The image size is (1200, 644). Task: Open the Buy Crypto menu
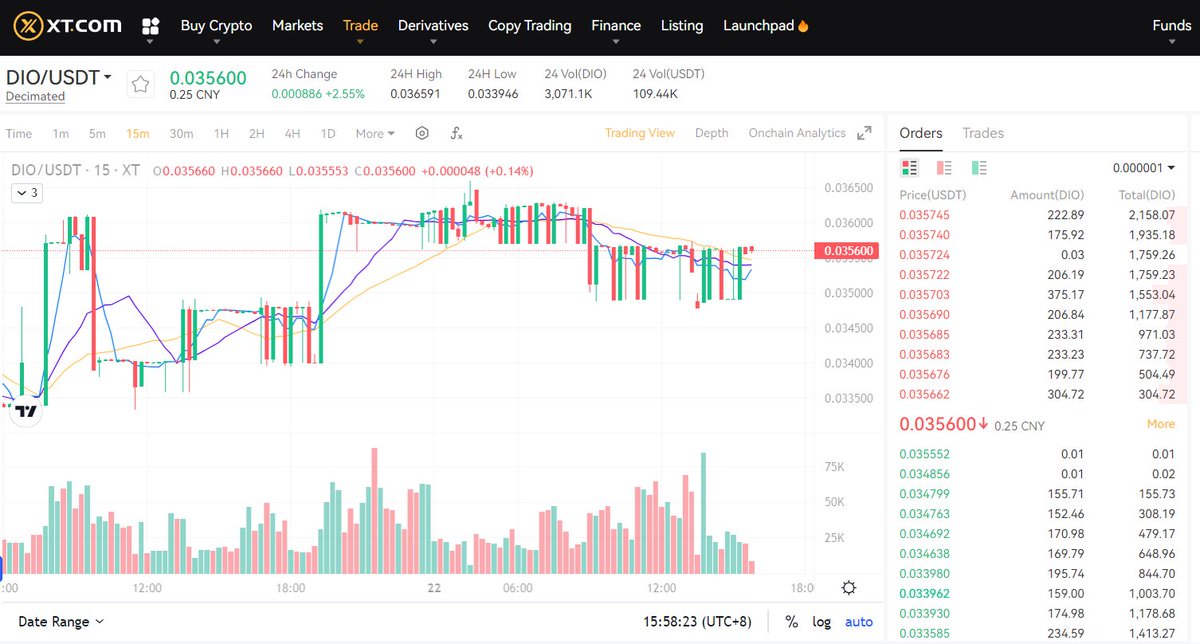pyautogui.click(x=216, y=26)
